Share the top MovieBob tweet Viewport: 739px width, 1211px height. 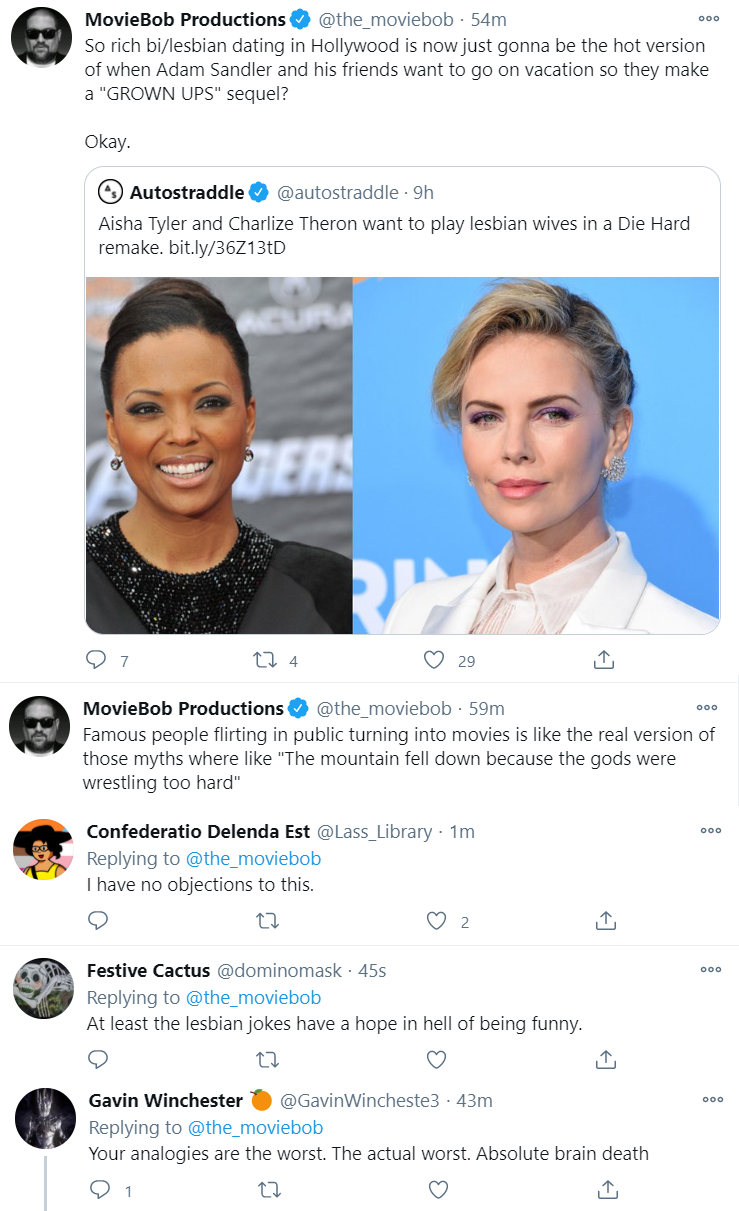pyautogui.click(x=603, y=660)
